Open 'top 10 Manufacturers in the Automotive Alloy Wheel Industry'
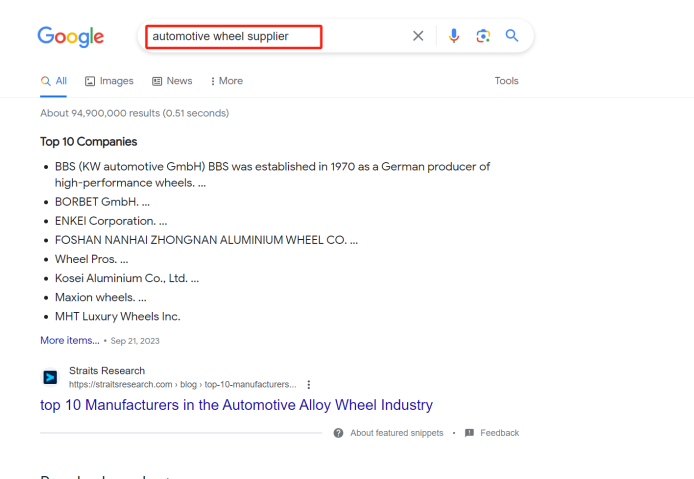 (x=236, y=405)
